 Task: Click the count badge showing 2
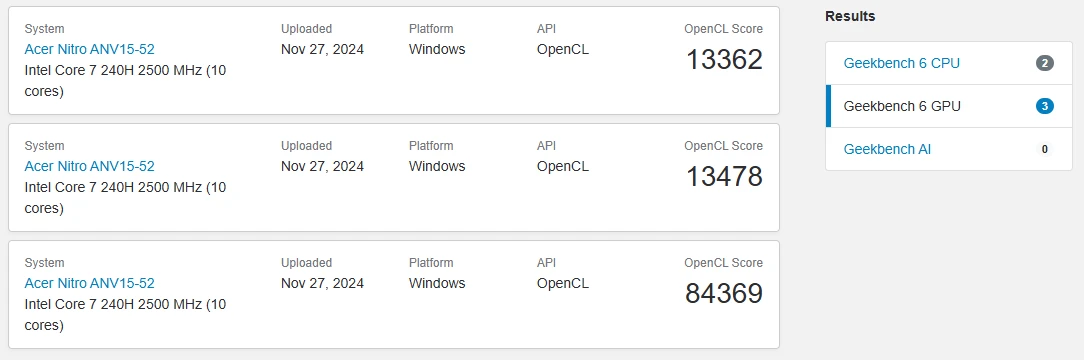(x=1045, y=64)
